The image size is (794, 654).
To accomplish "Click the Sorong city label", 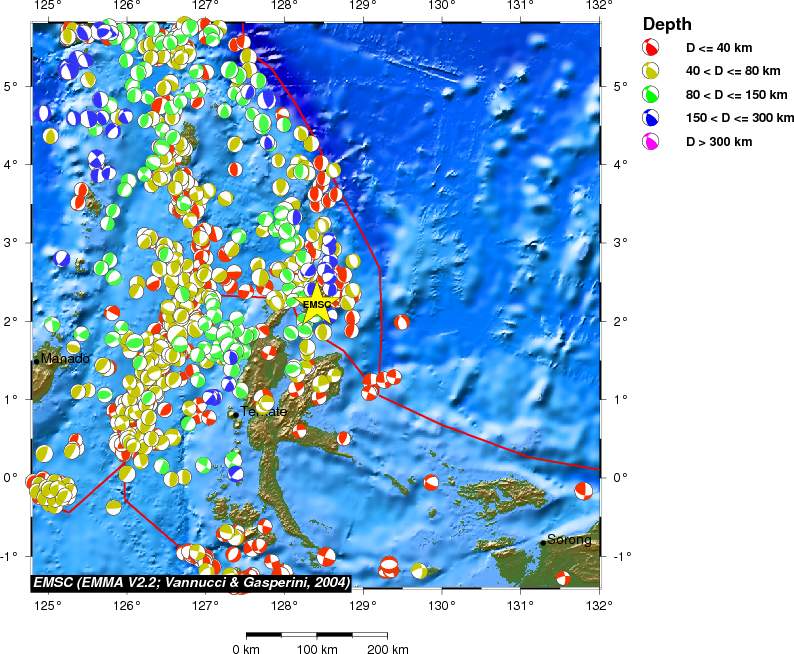I will click(569, 540).
